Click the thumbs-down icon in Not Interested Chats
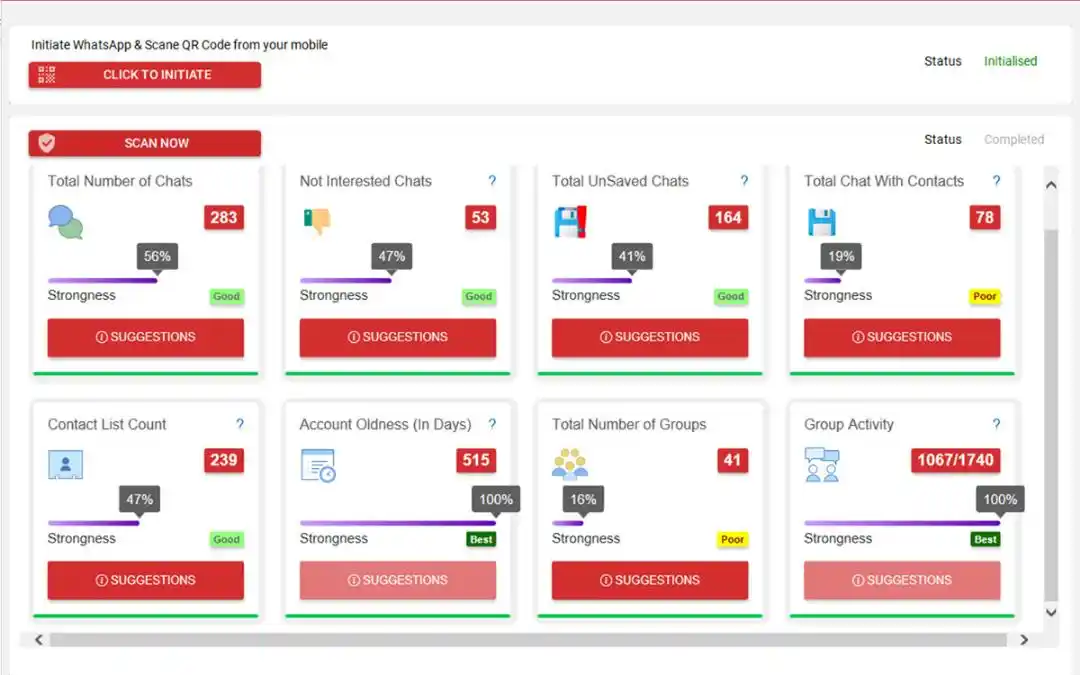 pos(316,221)
